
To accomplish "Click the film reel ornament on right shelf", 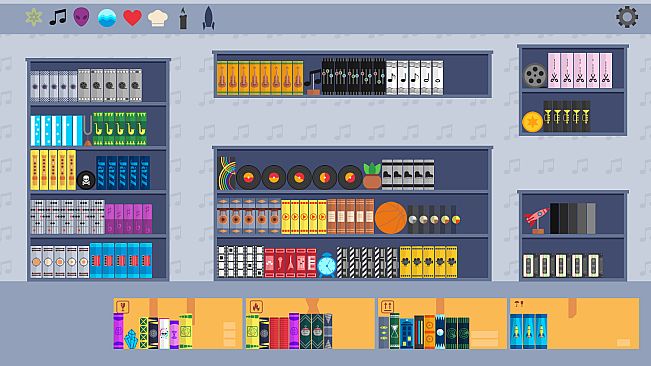I will (x=535, y=75).
